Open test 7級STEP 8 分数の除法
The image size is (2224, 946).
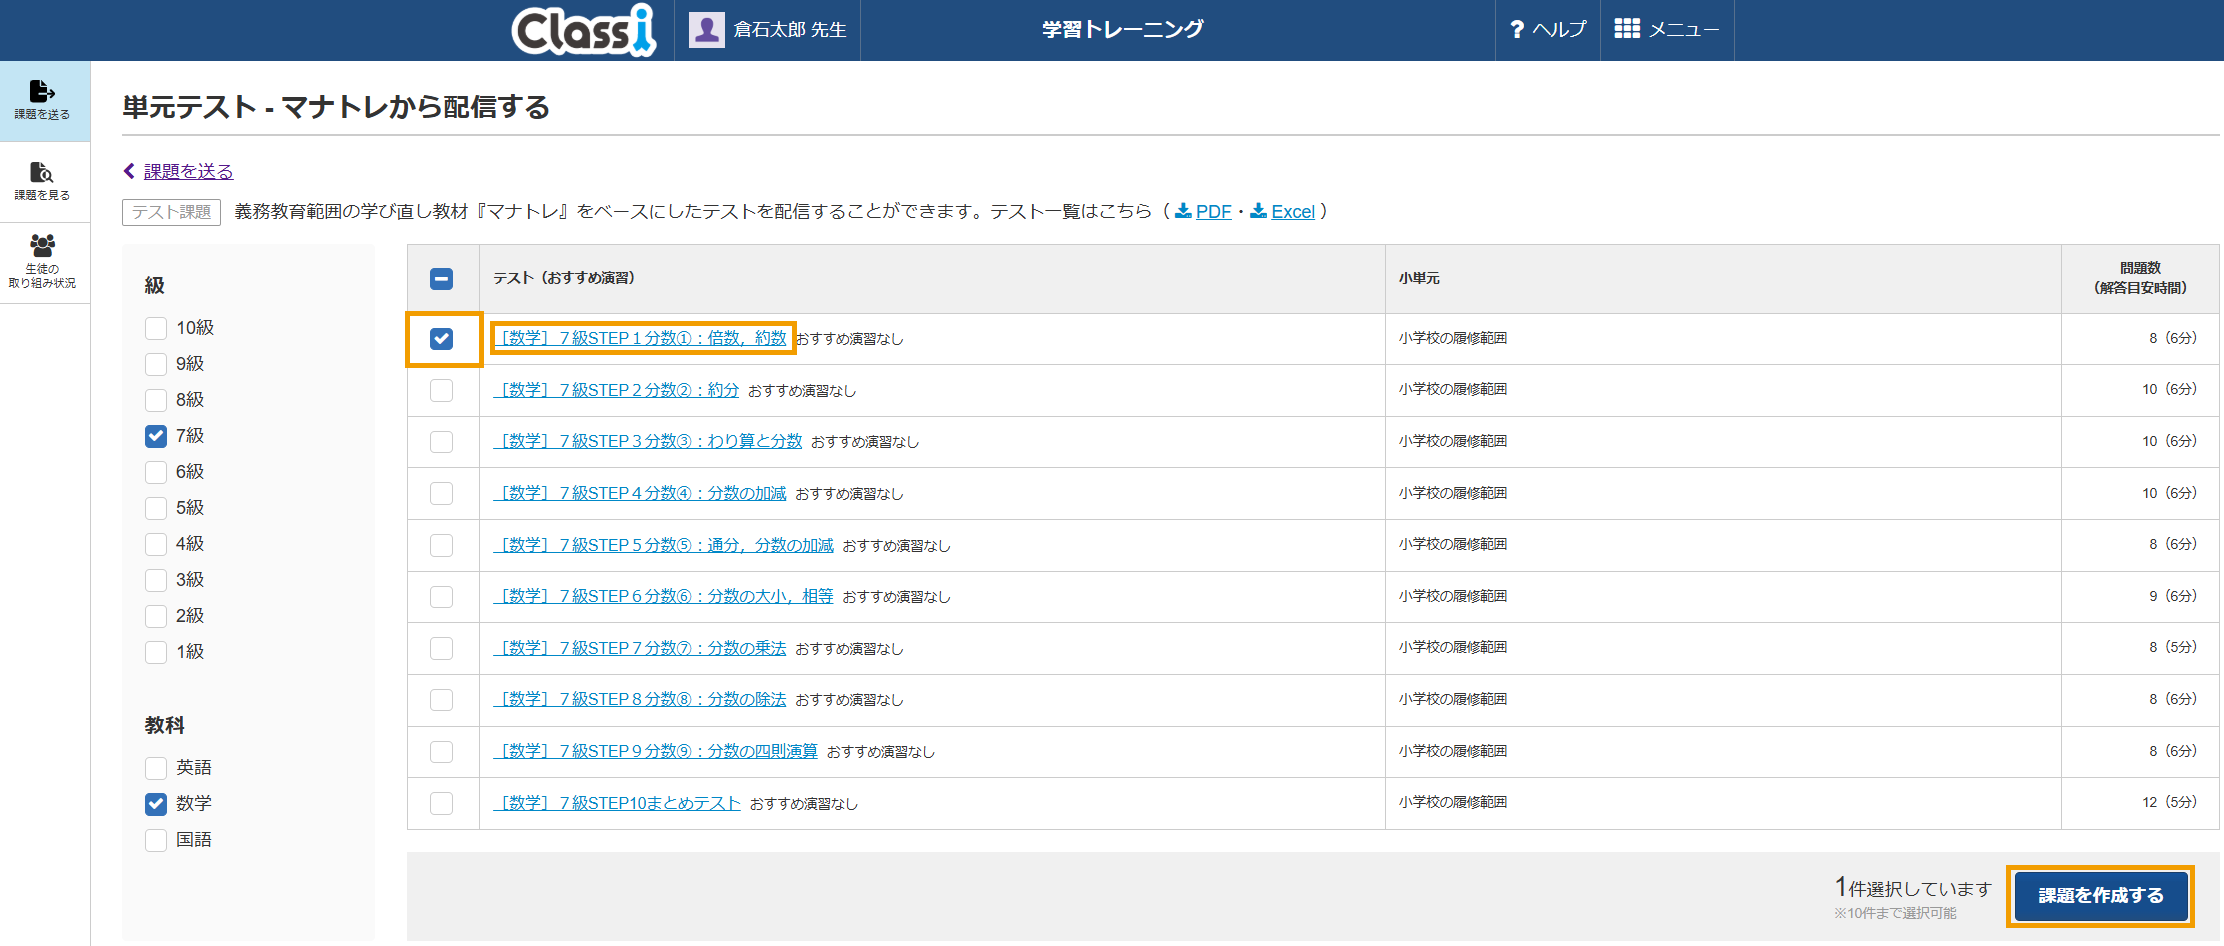tap(640, 699)
